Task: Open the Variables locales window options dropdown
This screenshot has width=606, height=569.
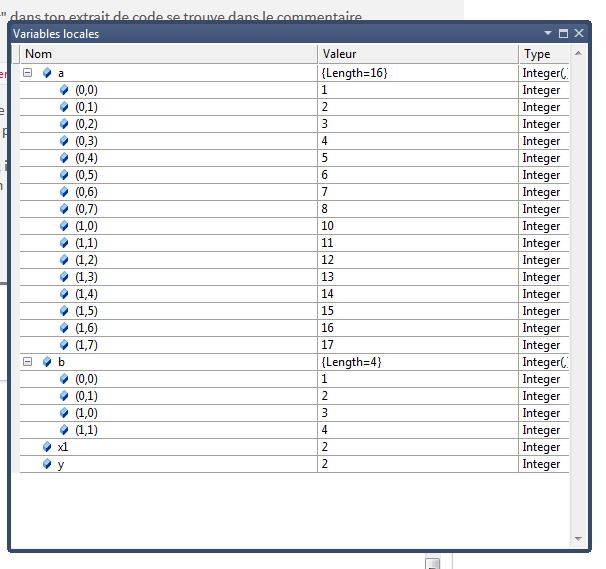Action: tap(548, 33)
